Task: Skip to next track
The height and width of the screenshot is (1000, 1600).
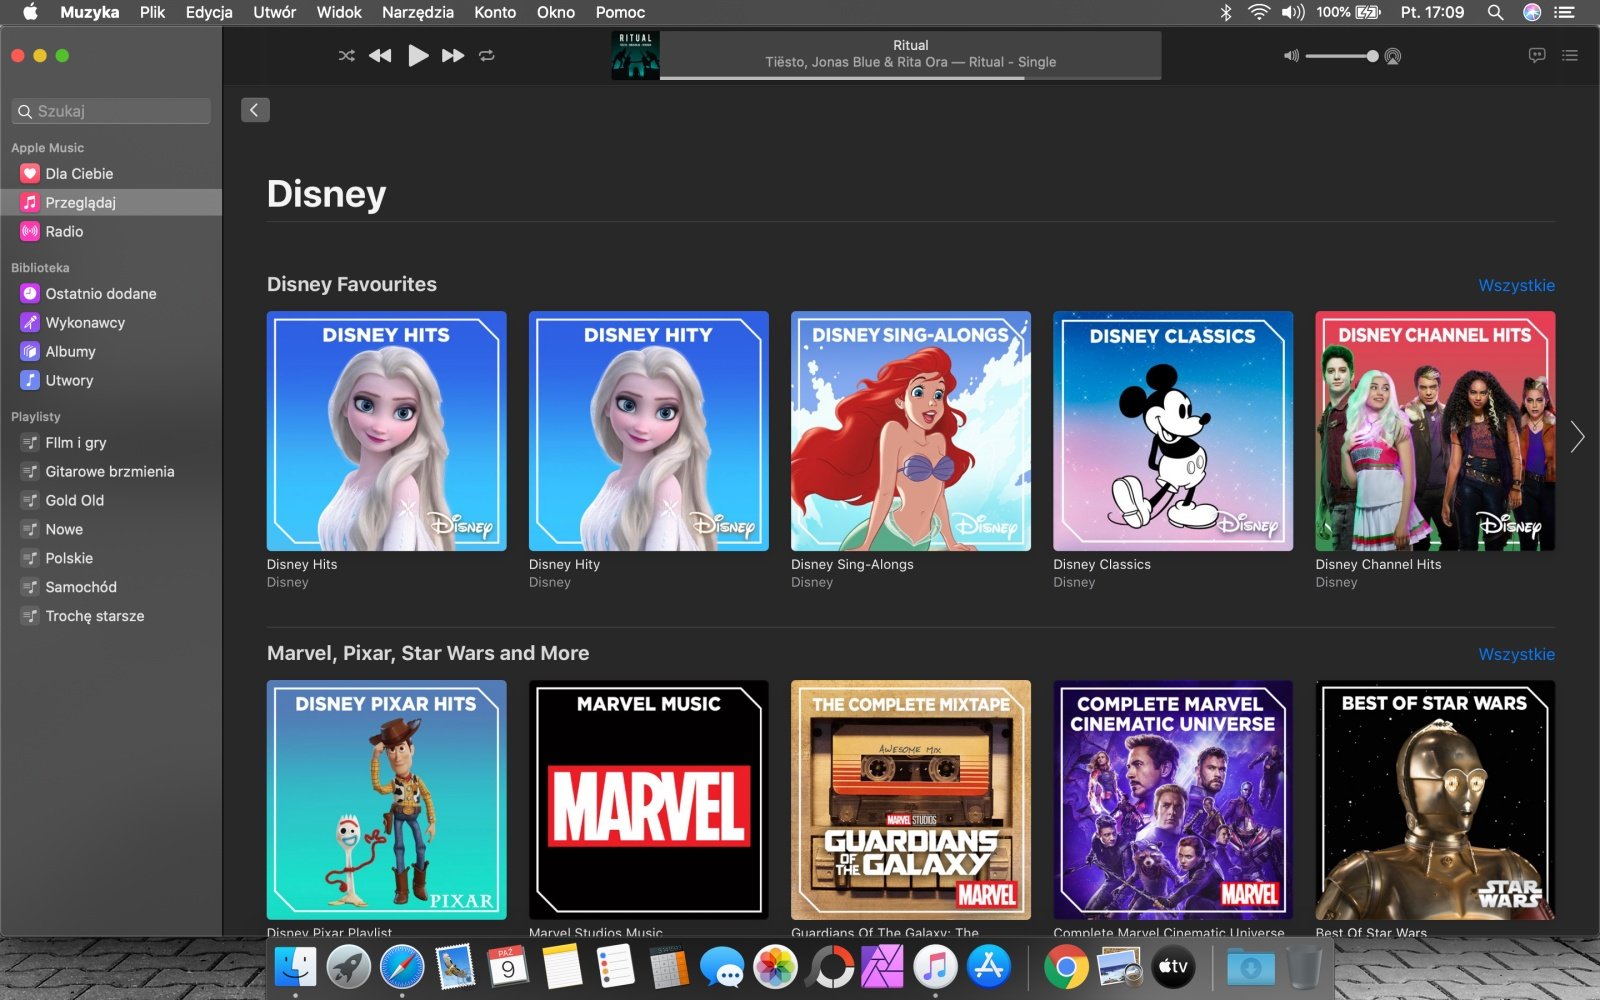Action: click(453, 56)
